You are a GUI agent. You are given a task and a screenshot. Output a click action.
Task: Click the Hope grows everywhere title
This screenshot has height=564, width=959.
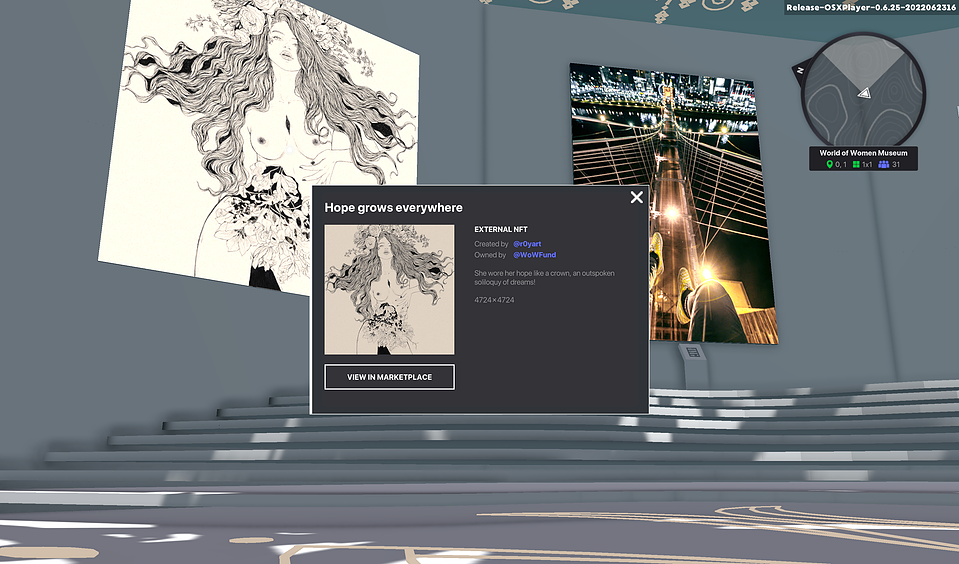pos(393,208)
